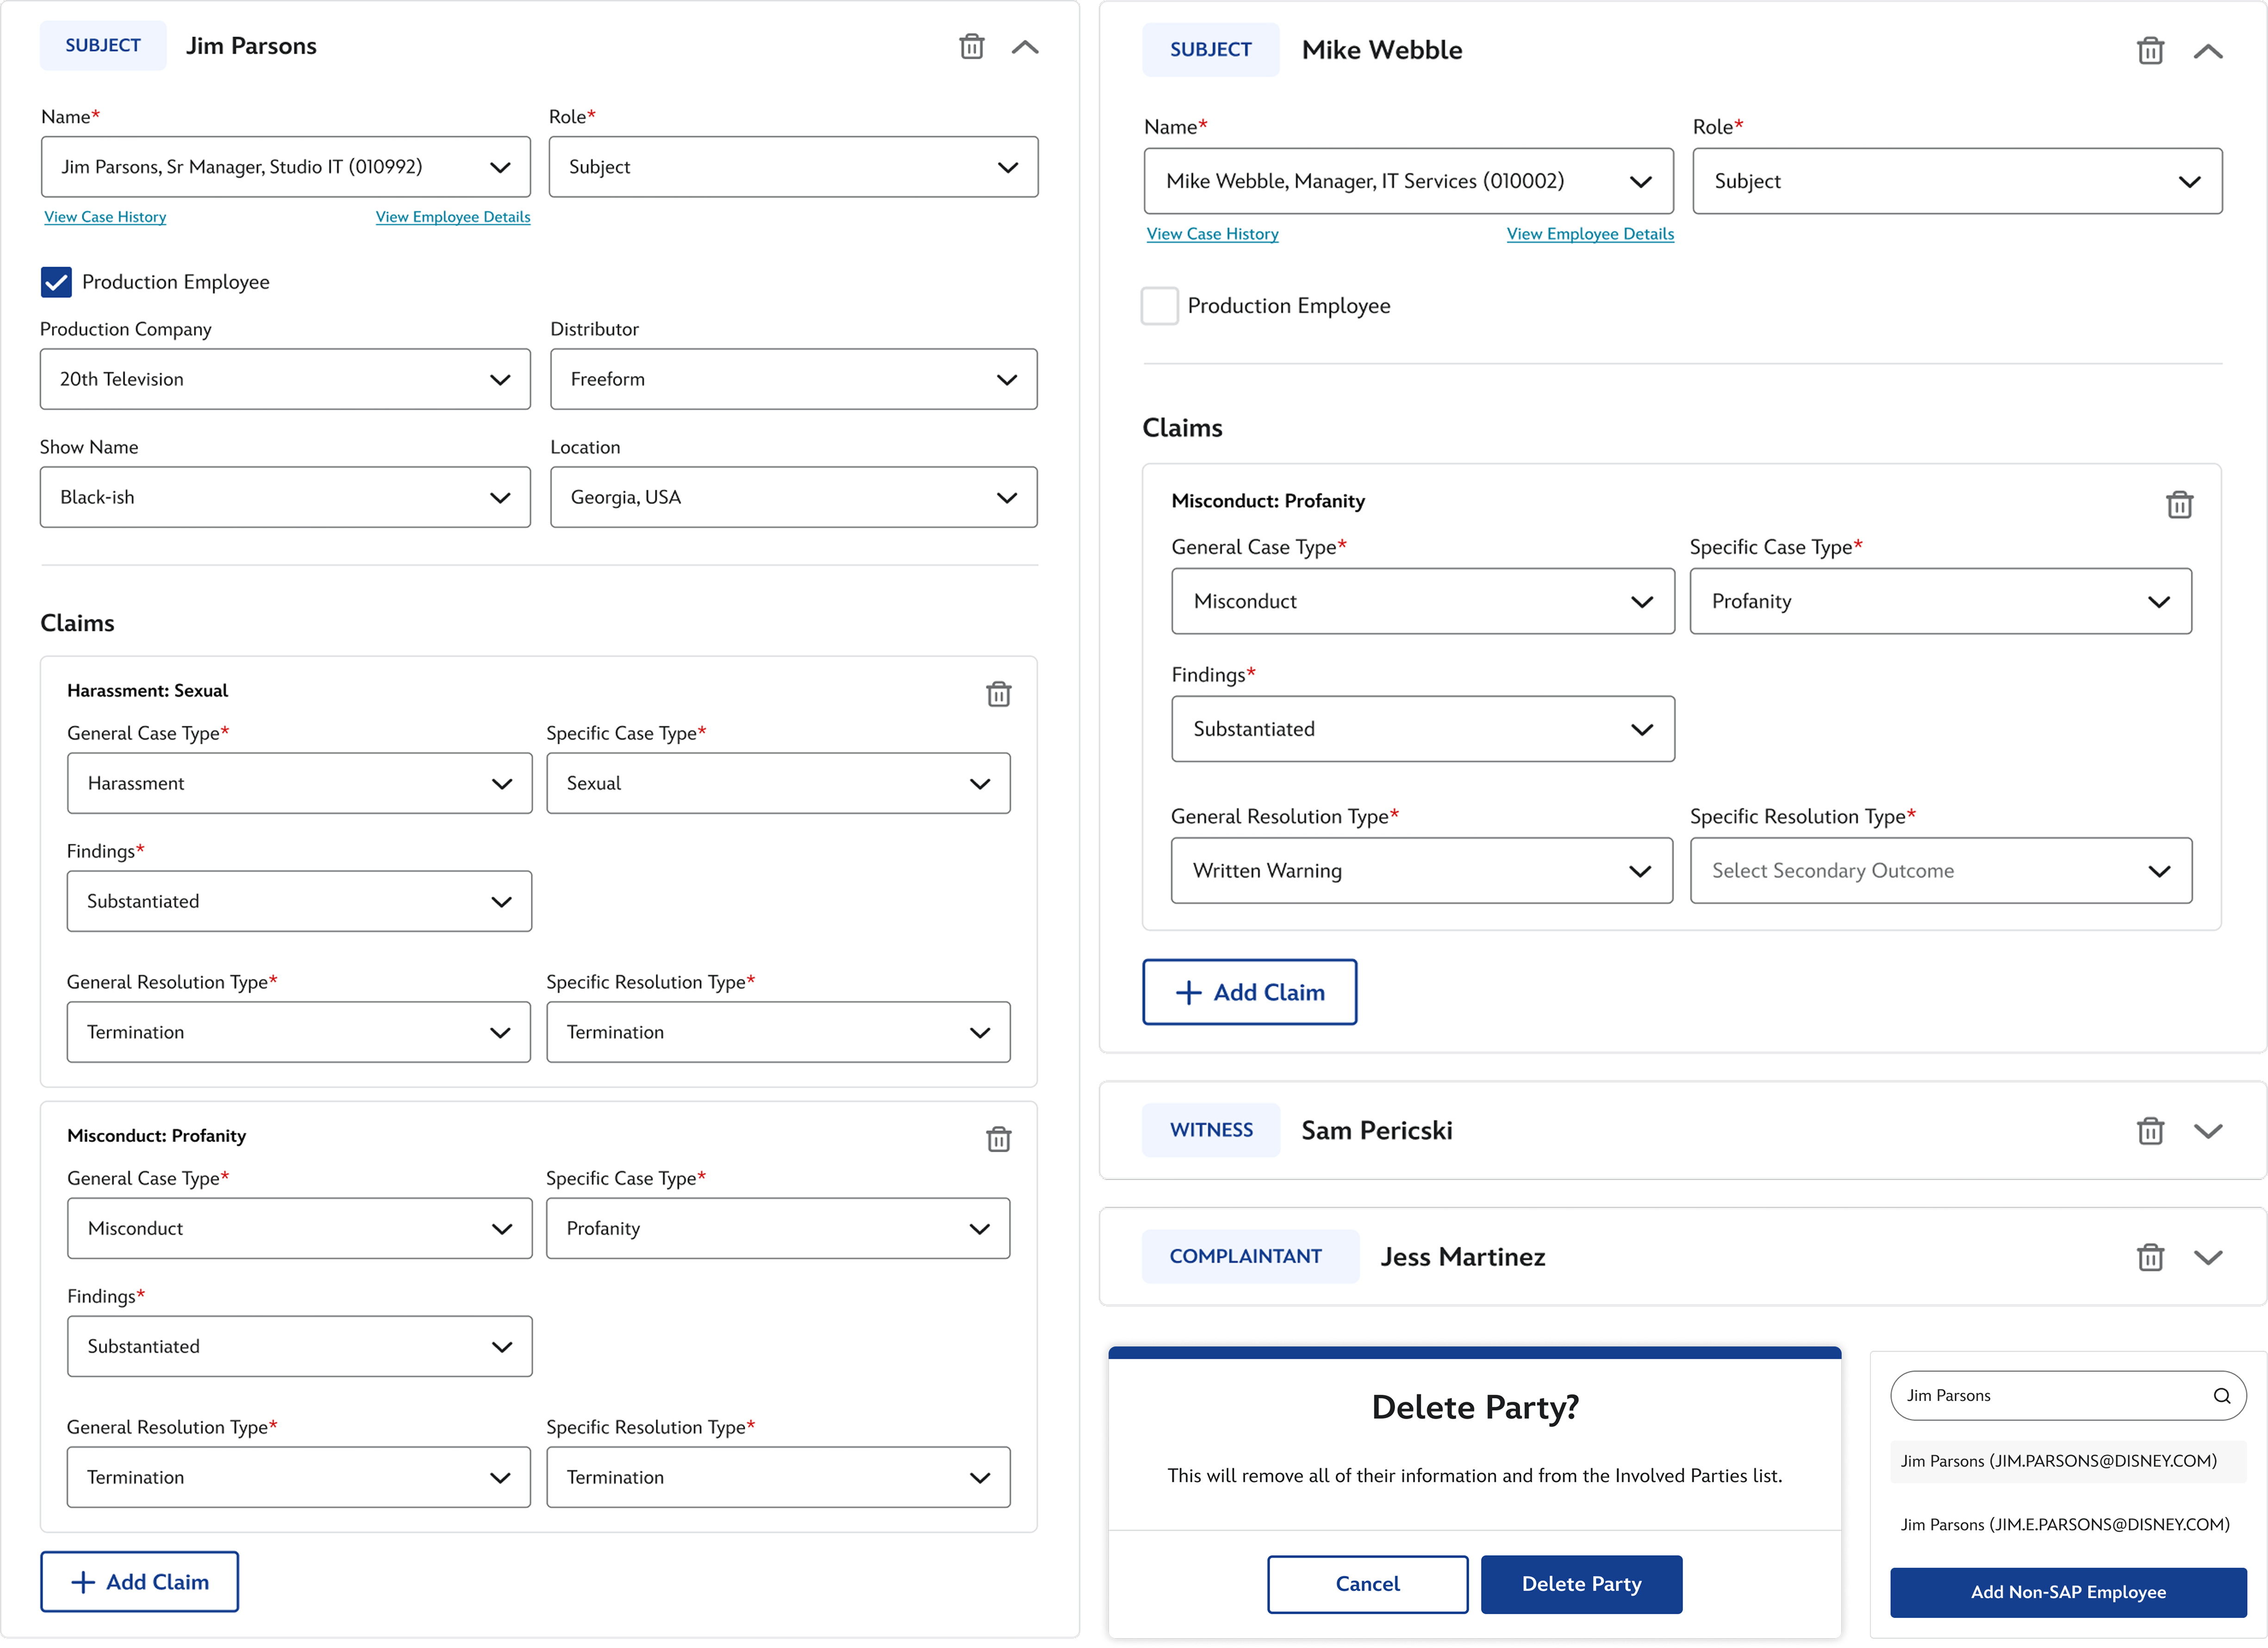Remove Jim Parsons' Misconduct: Profanity claim
Image resolution: width=2268 pixels, height=1648 pixels.
998,1139
